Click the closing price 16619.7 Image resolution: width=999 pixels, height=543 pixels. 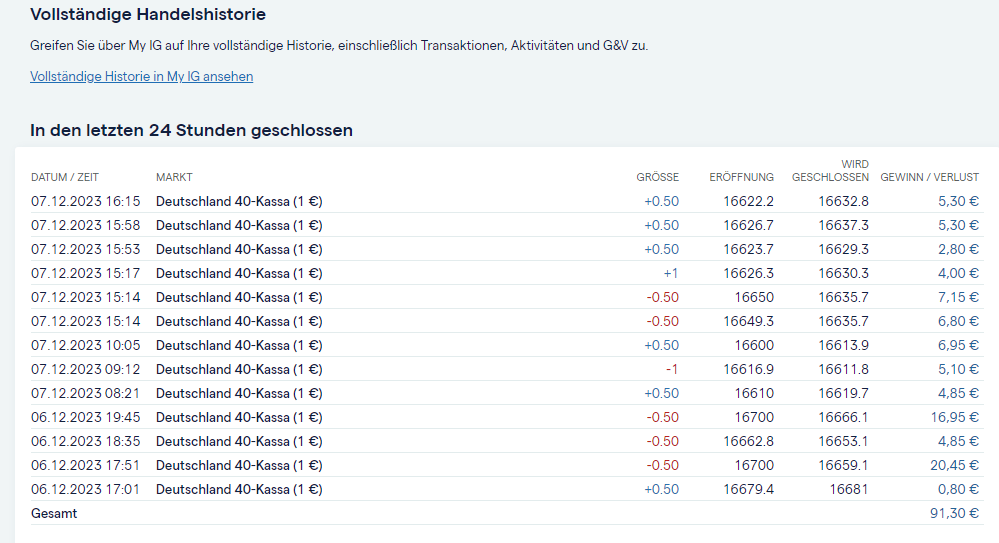pyautogui.click(x=843, y=393)
